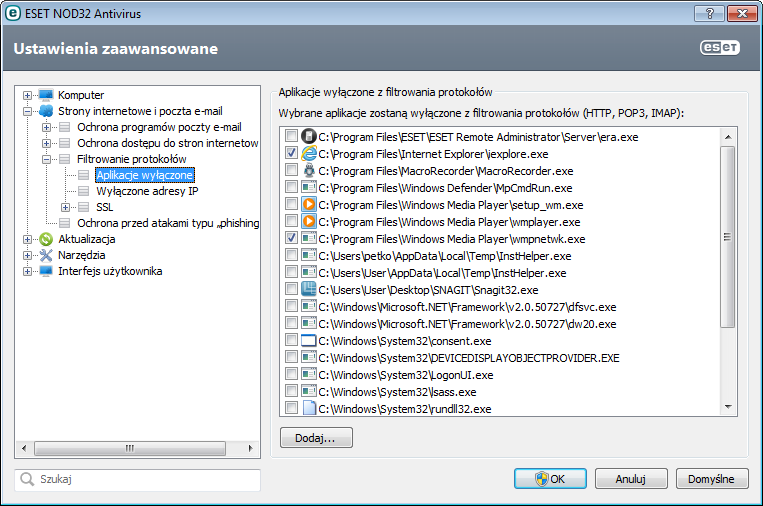Uncheck the iexplore.exe checkbox
Image resolution: width=763 pixels, height=506 pixels.
point(291,152)
